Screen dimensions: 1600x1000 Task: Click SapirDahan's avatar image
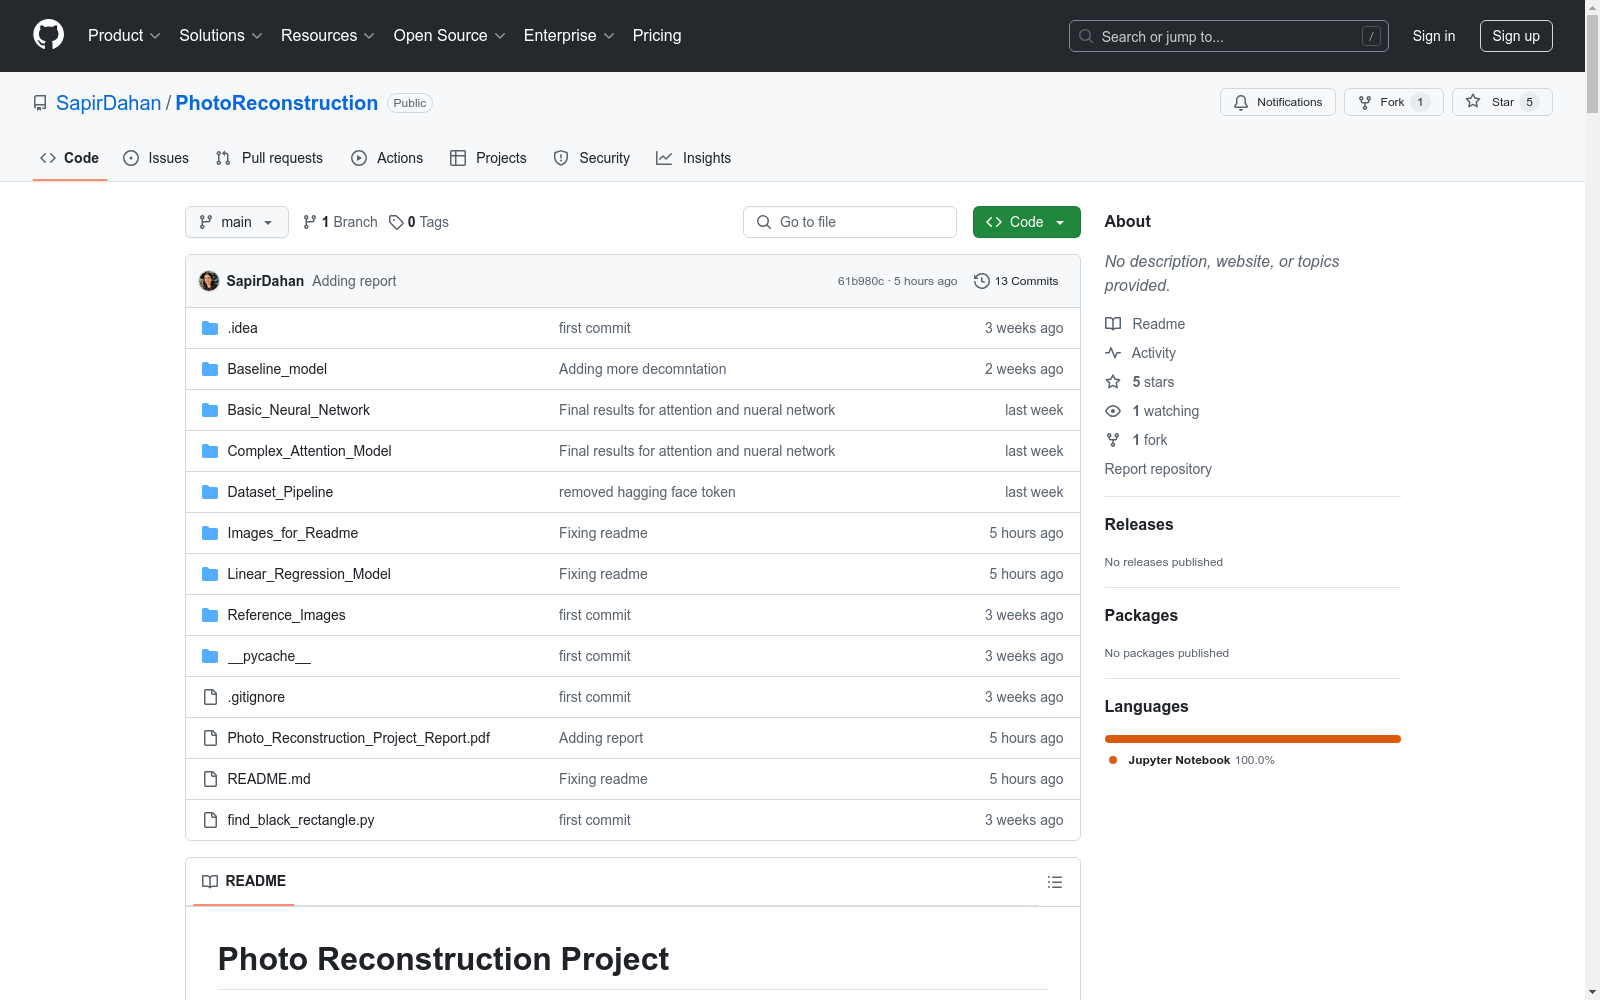point(209,281)
